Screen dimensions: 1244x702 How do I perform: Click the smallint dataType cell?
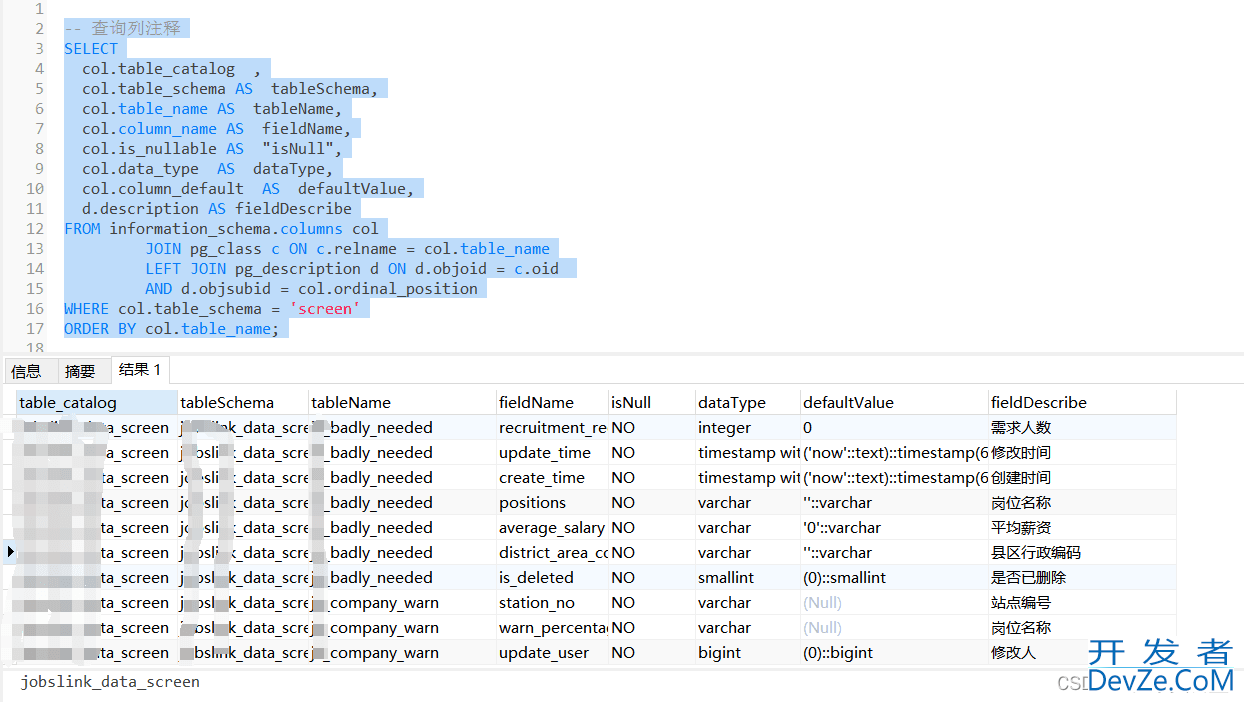coord(748,577)
